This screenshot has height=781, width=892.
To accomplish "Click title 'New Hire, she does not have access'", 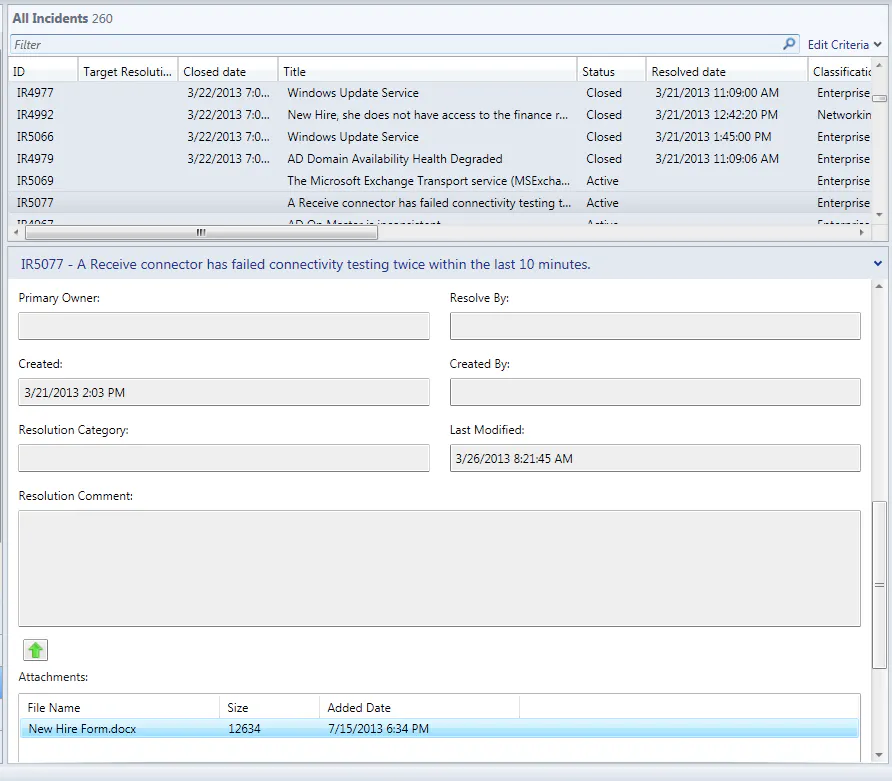I will [428, 115].
